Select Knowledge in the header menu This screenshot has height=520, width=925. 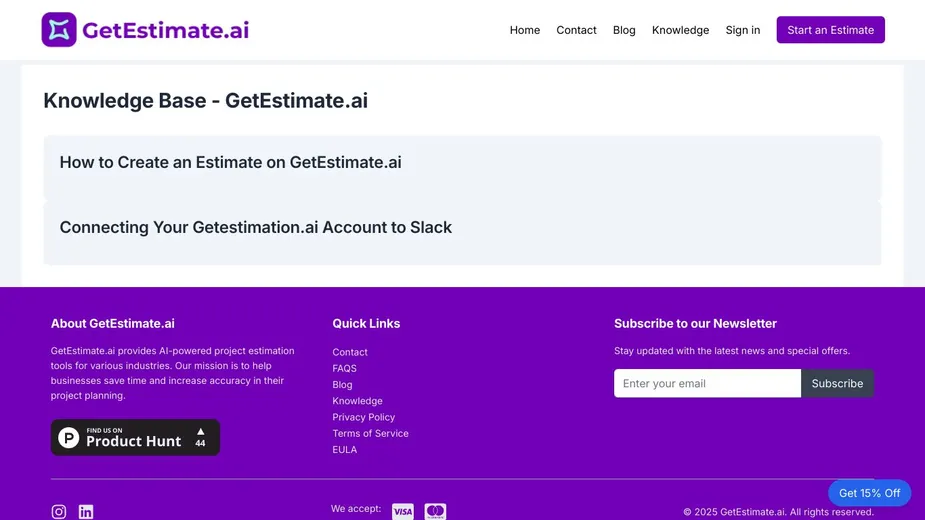[x=680, y=30]
